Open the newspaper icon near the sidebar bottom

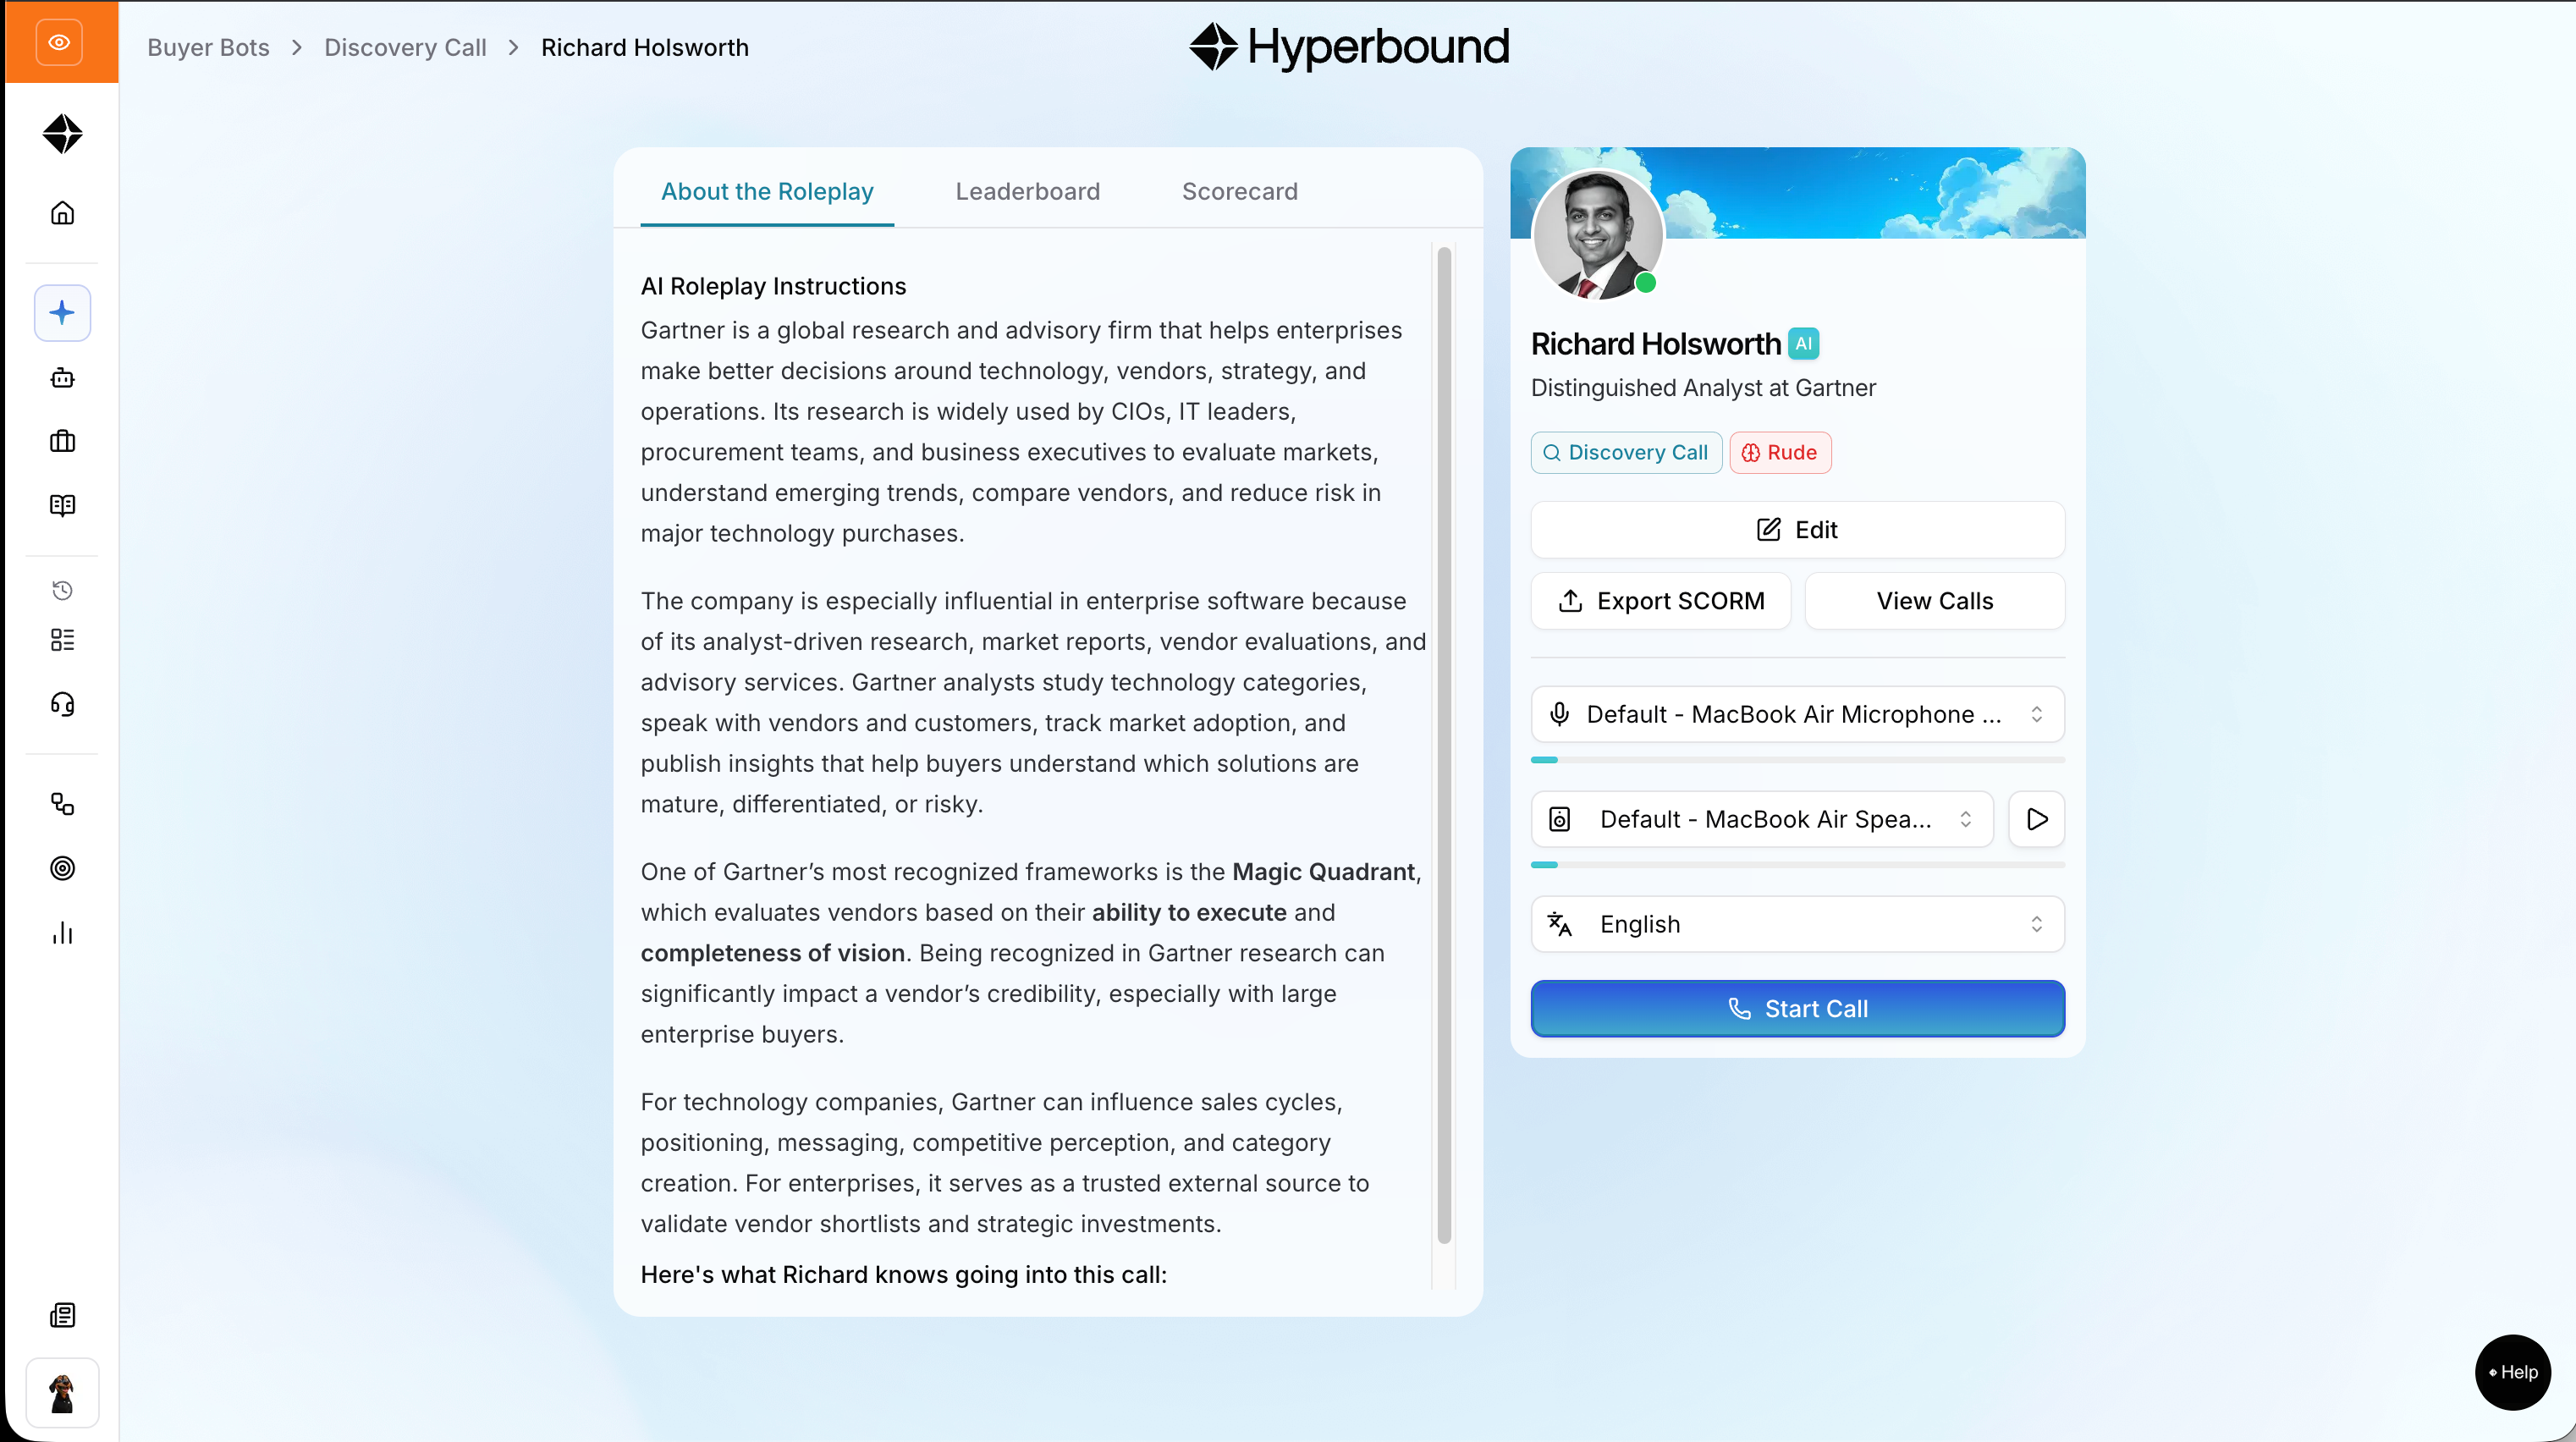point(62,1315)
